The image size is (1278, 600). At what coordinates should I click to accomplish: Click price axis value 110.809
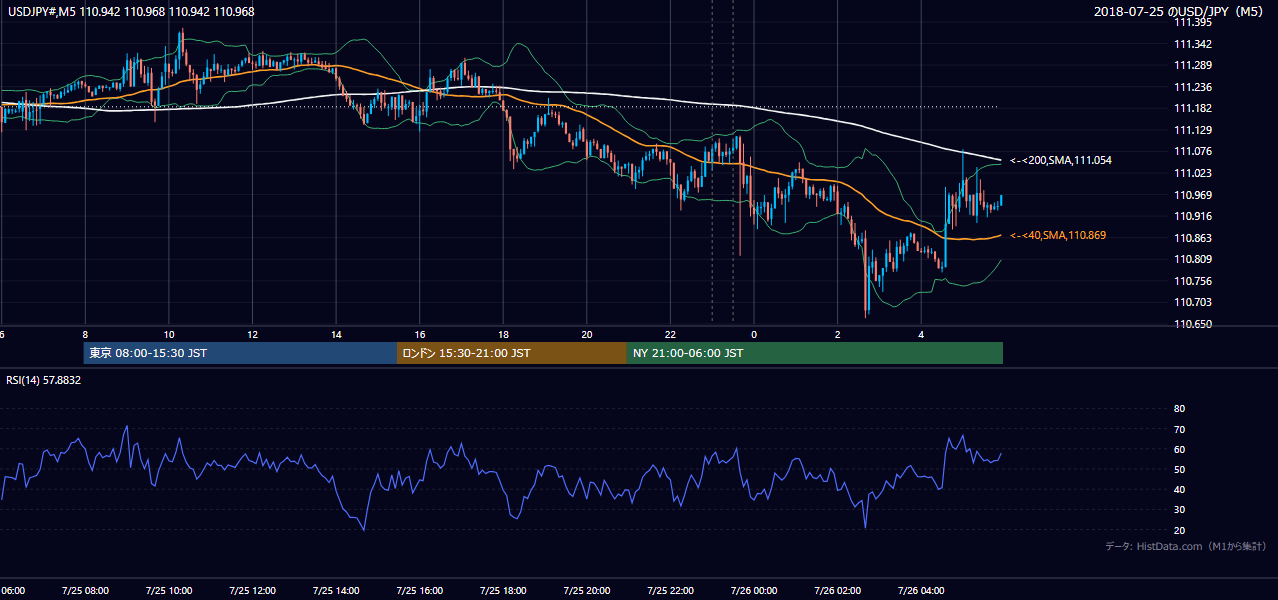coord(1192,259)
